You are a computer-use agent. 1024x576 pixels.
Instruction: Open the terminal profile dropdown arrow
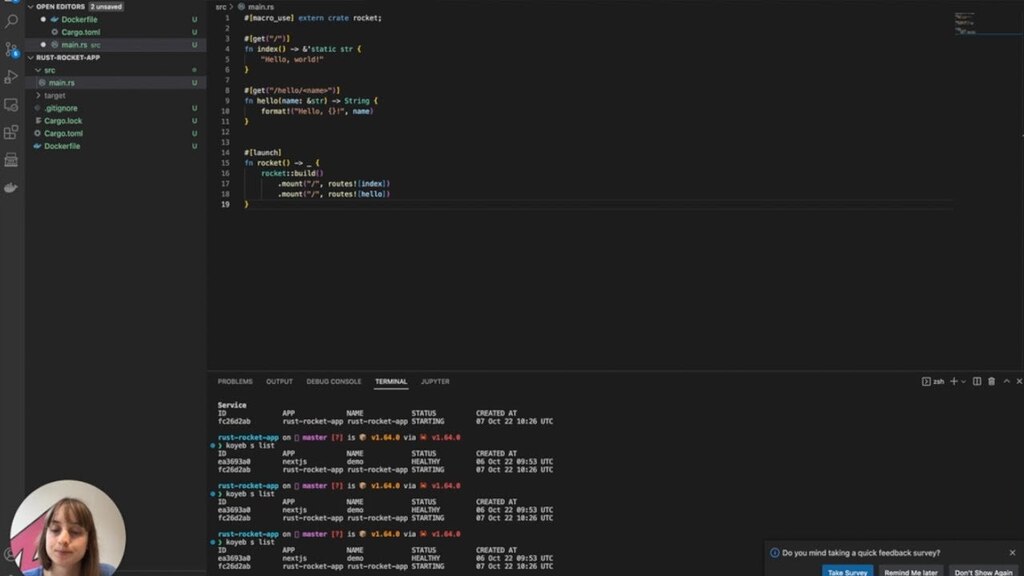964,381
